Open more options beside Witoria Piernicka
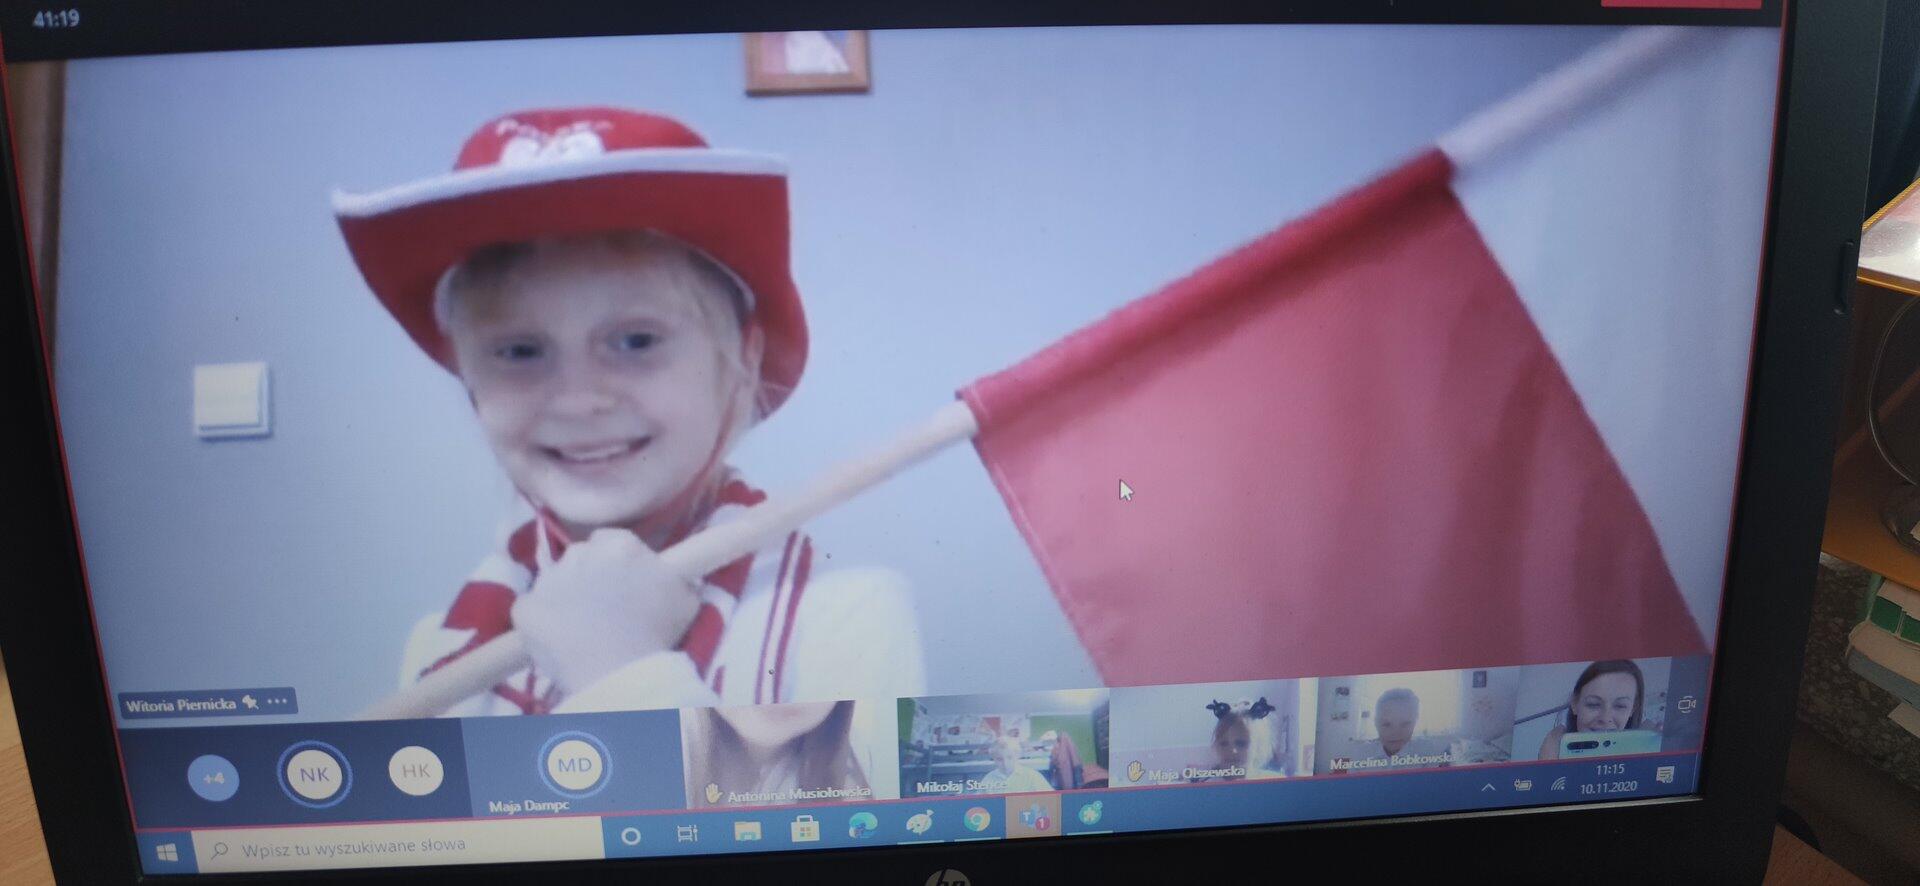This screenshot has height=886, width=1920. pyautogui.click(x=277, y=701)
